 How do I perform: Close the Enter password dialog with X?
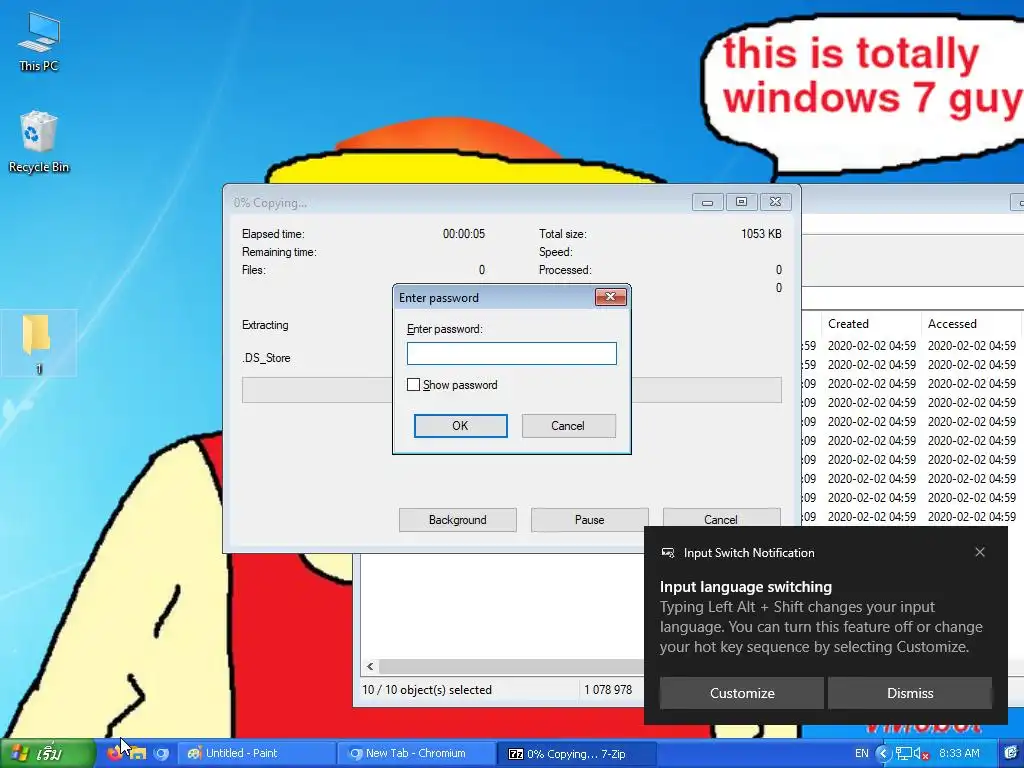pos(611,297)
